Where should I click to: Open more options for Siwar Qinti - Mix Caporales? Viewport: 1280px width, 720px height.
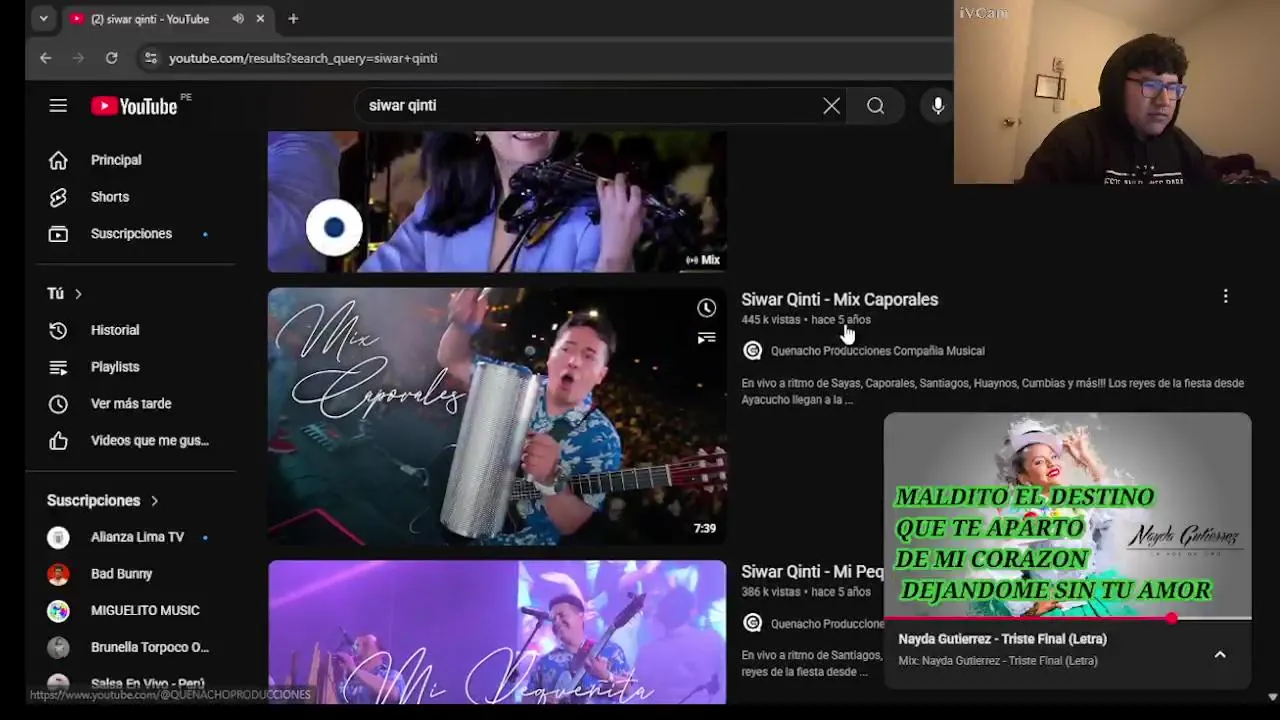coord(1225,296)
